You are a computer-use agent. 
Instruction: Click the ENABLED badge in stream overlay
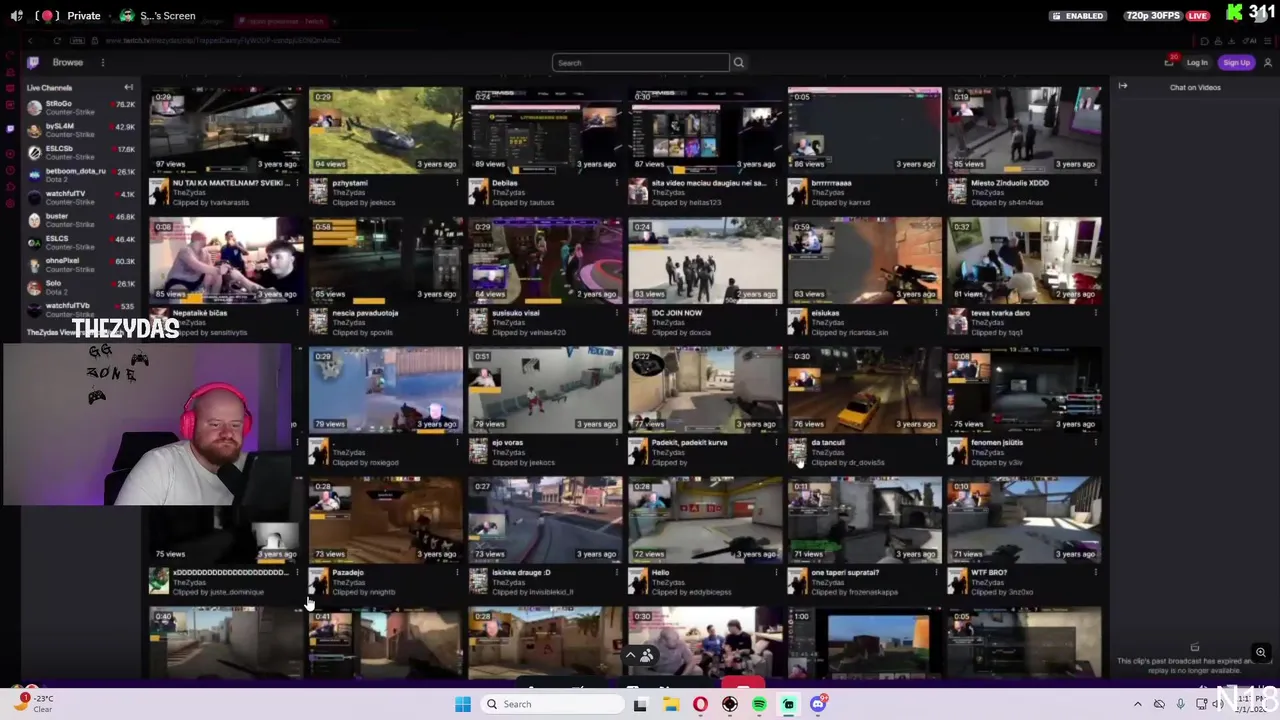tap(1078, 16)
